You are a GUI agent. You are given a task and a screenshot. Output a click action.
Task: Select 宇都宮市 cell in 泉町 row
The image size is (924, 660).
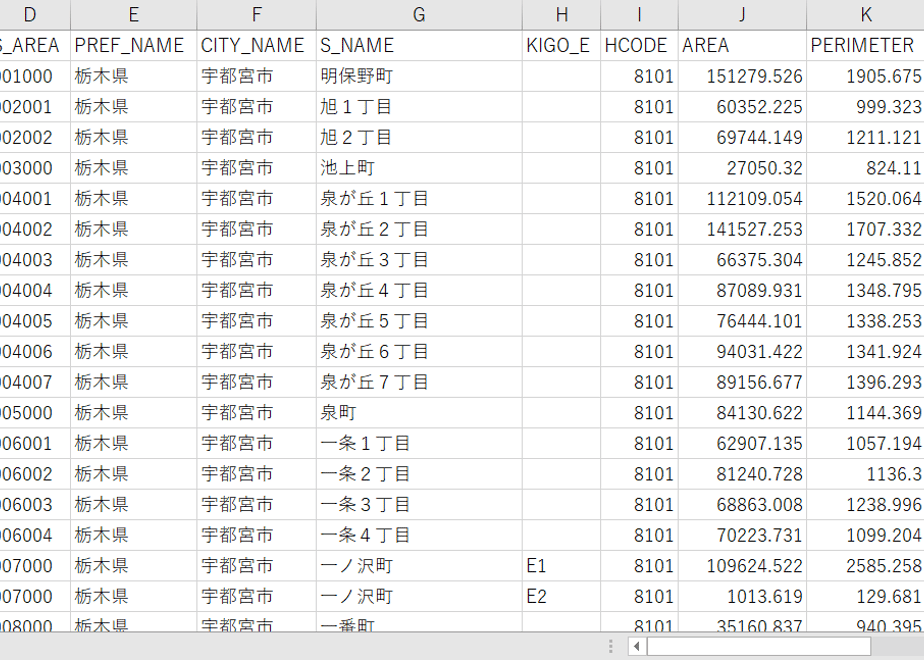[256, 413]
